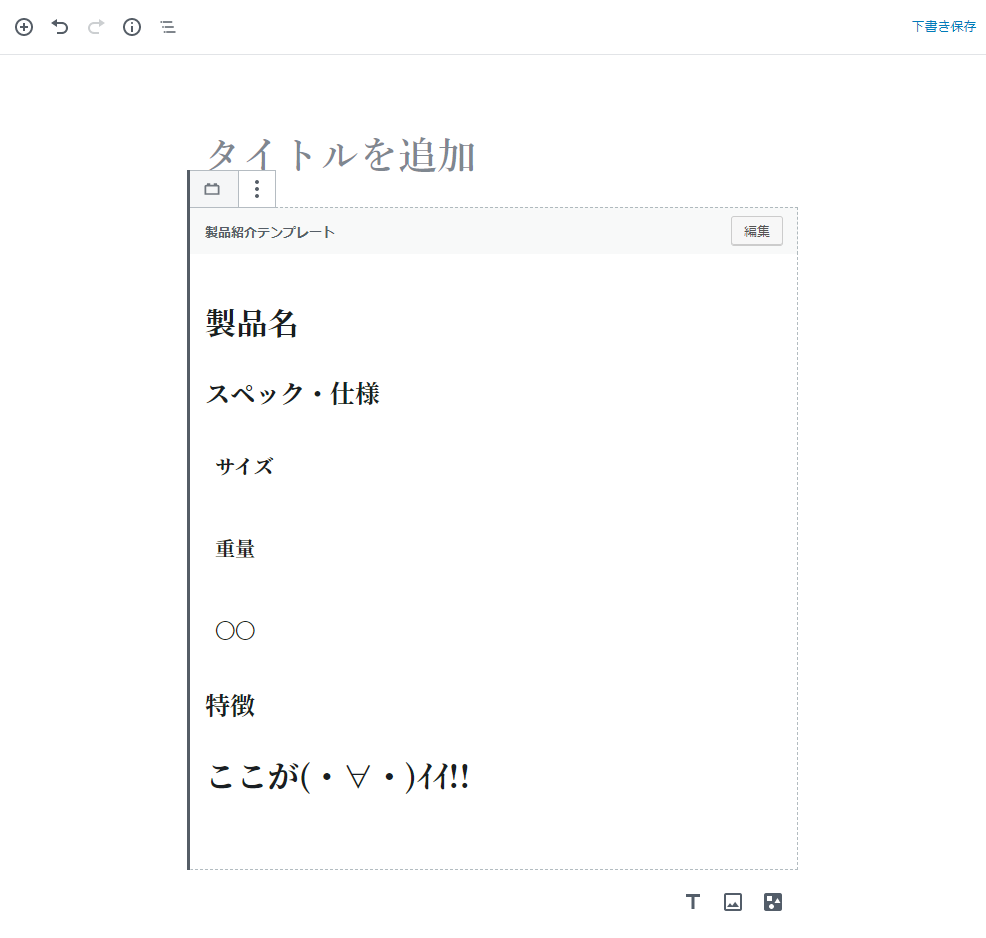The width and height of the screenshot is (986, 938).
Task: Insert a gallery block icon
Action: 773,902
